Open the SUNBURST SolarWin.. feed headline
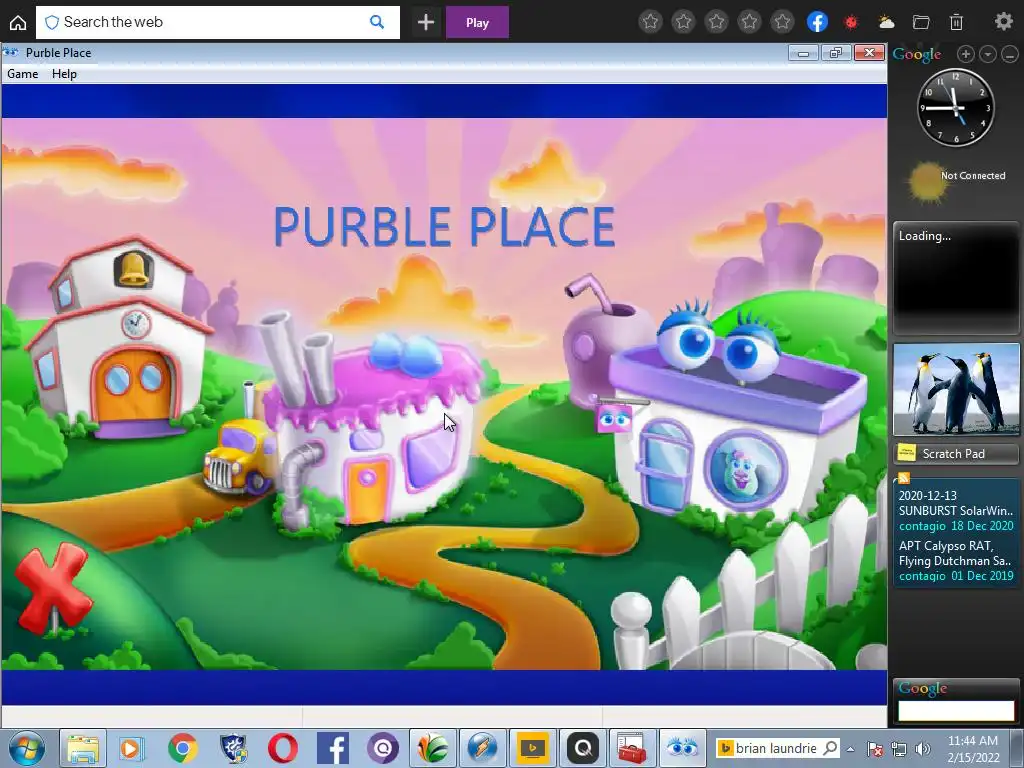The height and width of the screenshot is (768, 1024). tap(956, 503)
